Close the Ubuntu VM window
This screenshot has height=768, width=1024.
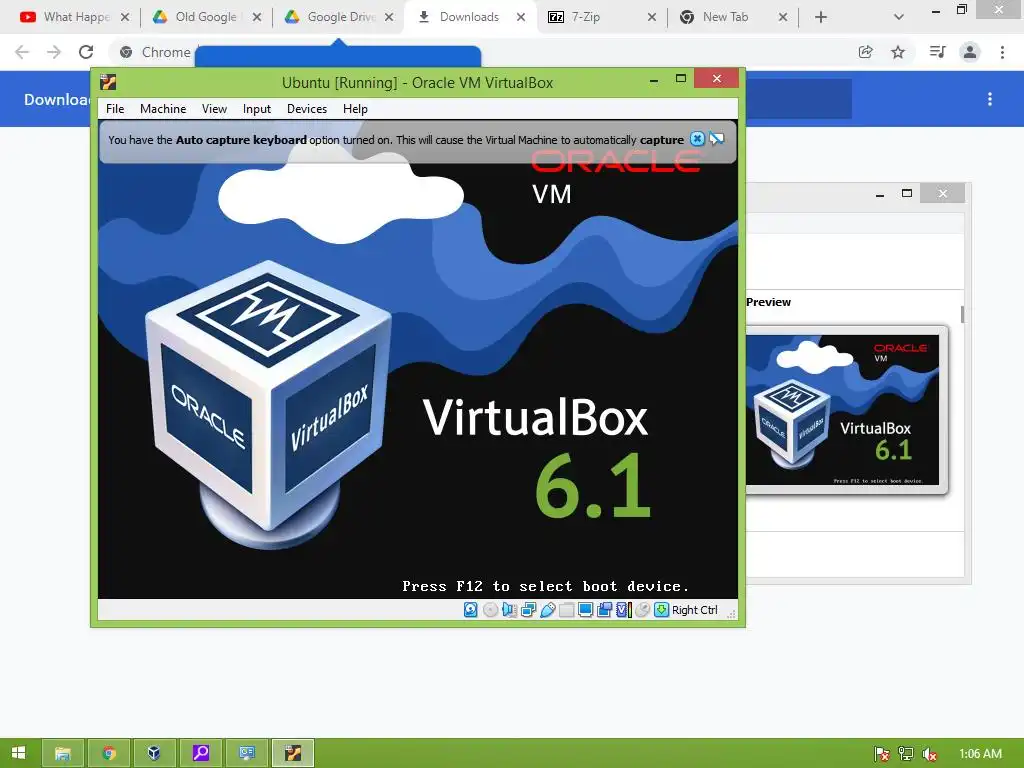[x=717, y=79]
